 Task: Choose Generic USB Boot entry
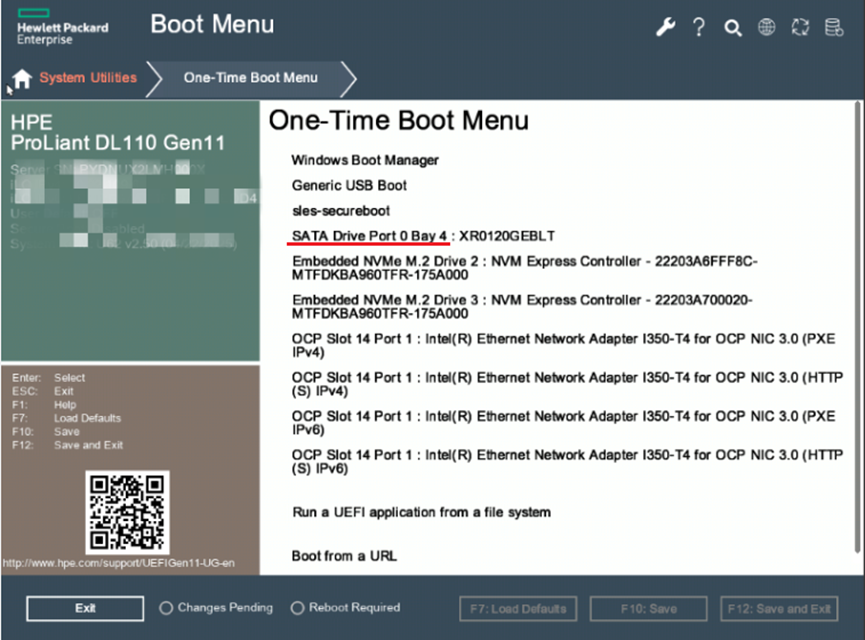pyautogui.click(x=349, y=185)
